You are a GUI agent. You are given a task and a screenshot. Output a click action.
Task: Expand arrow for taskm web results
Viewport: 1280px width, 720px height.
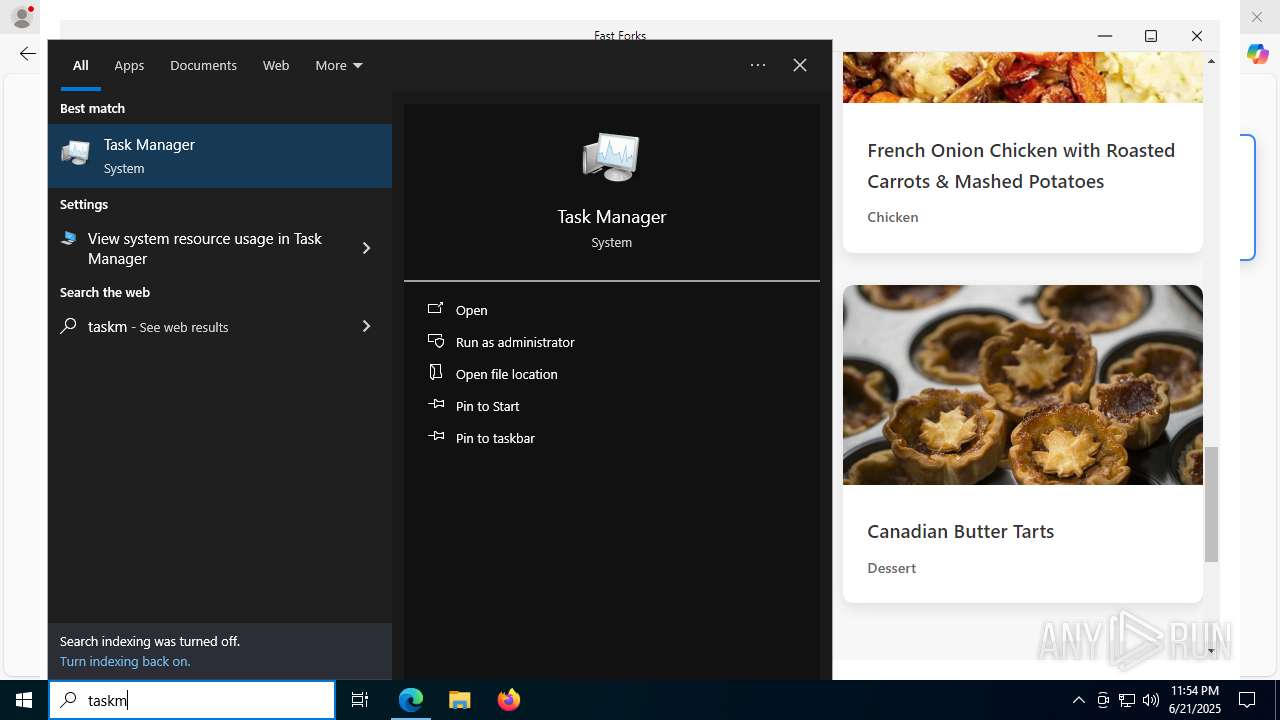(x=366, y=326)
